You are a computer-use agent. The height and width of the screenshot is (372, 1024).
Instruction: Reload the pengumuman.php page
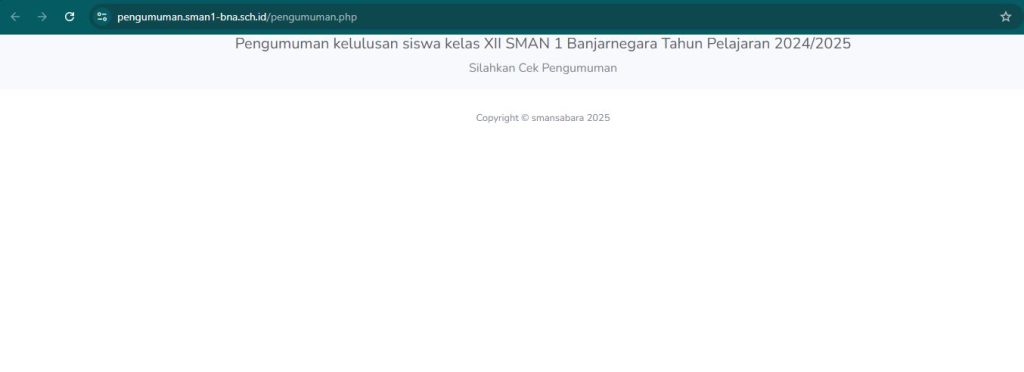[70, 17]
